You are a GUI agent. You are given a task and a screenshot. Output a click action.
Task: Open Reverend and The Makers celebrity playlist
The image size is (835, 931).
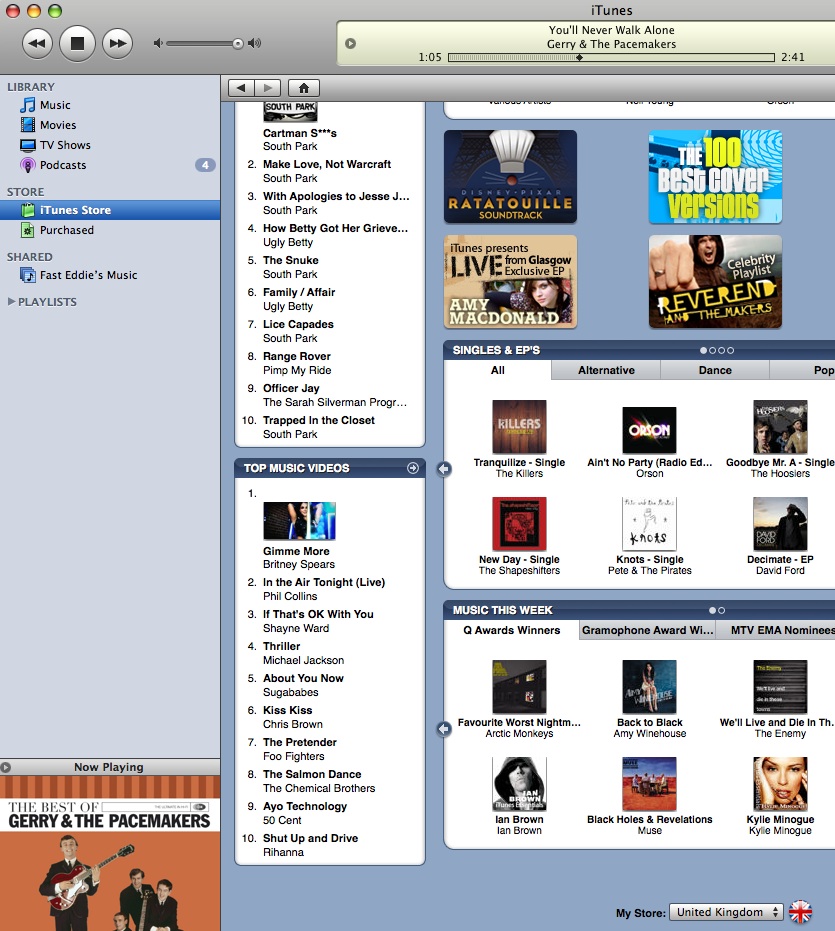tap(715, 281)
